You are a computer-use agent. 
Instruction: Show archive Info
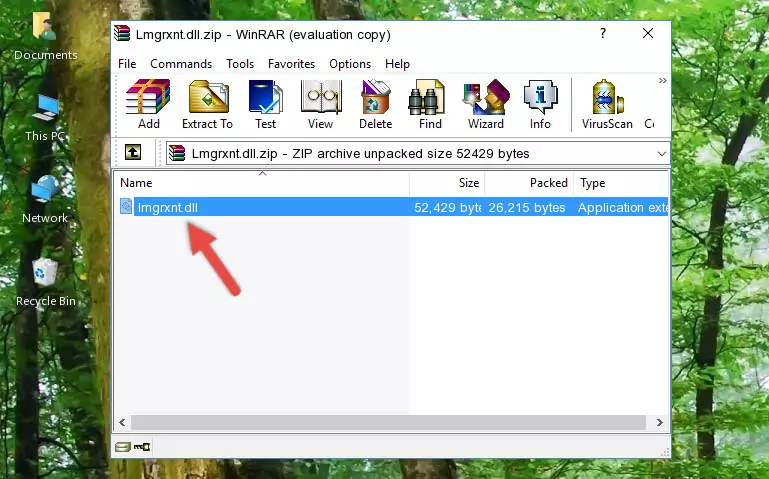pos(540,104)
